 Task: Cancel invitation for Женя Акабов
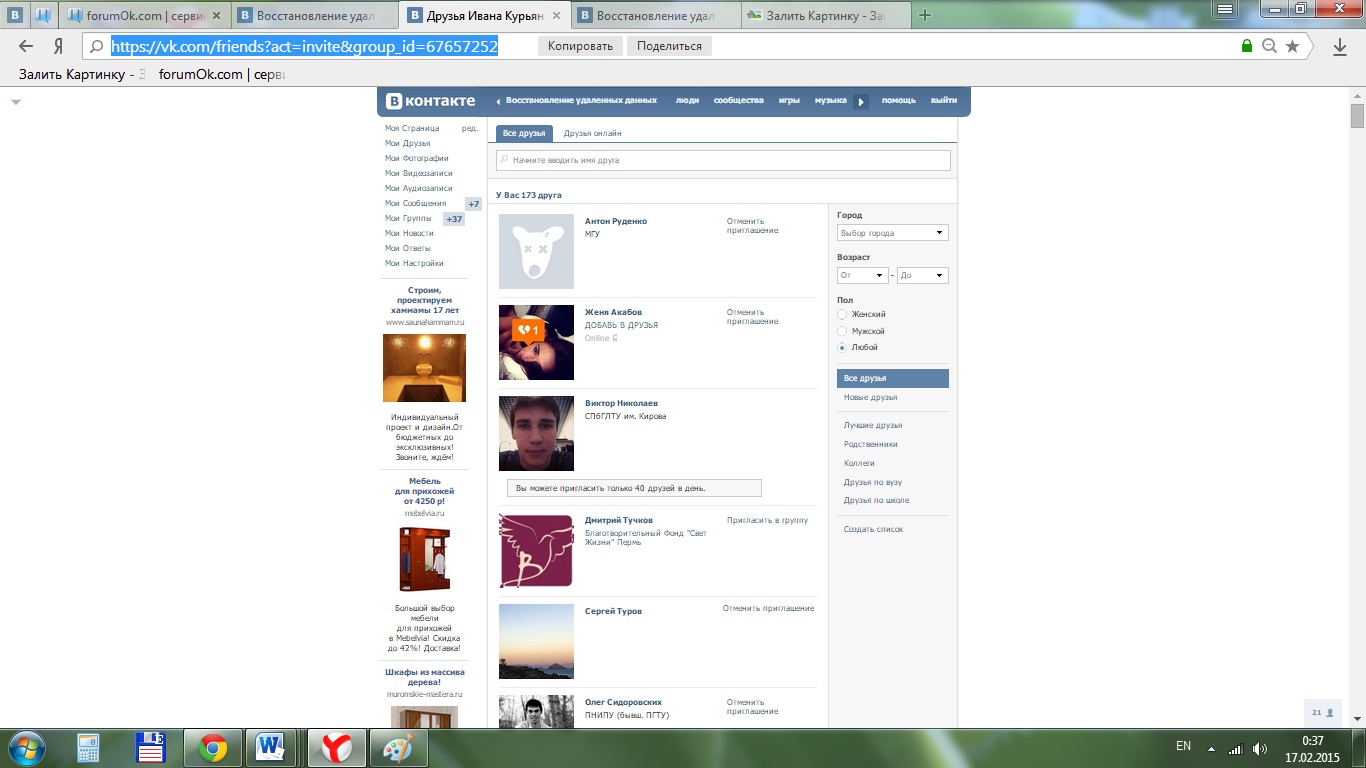pos(752,317)
